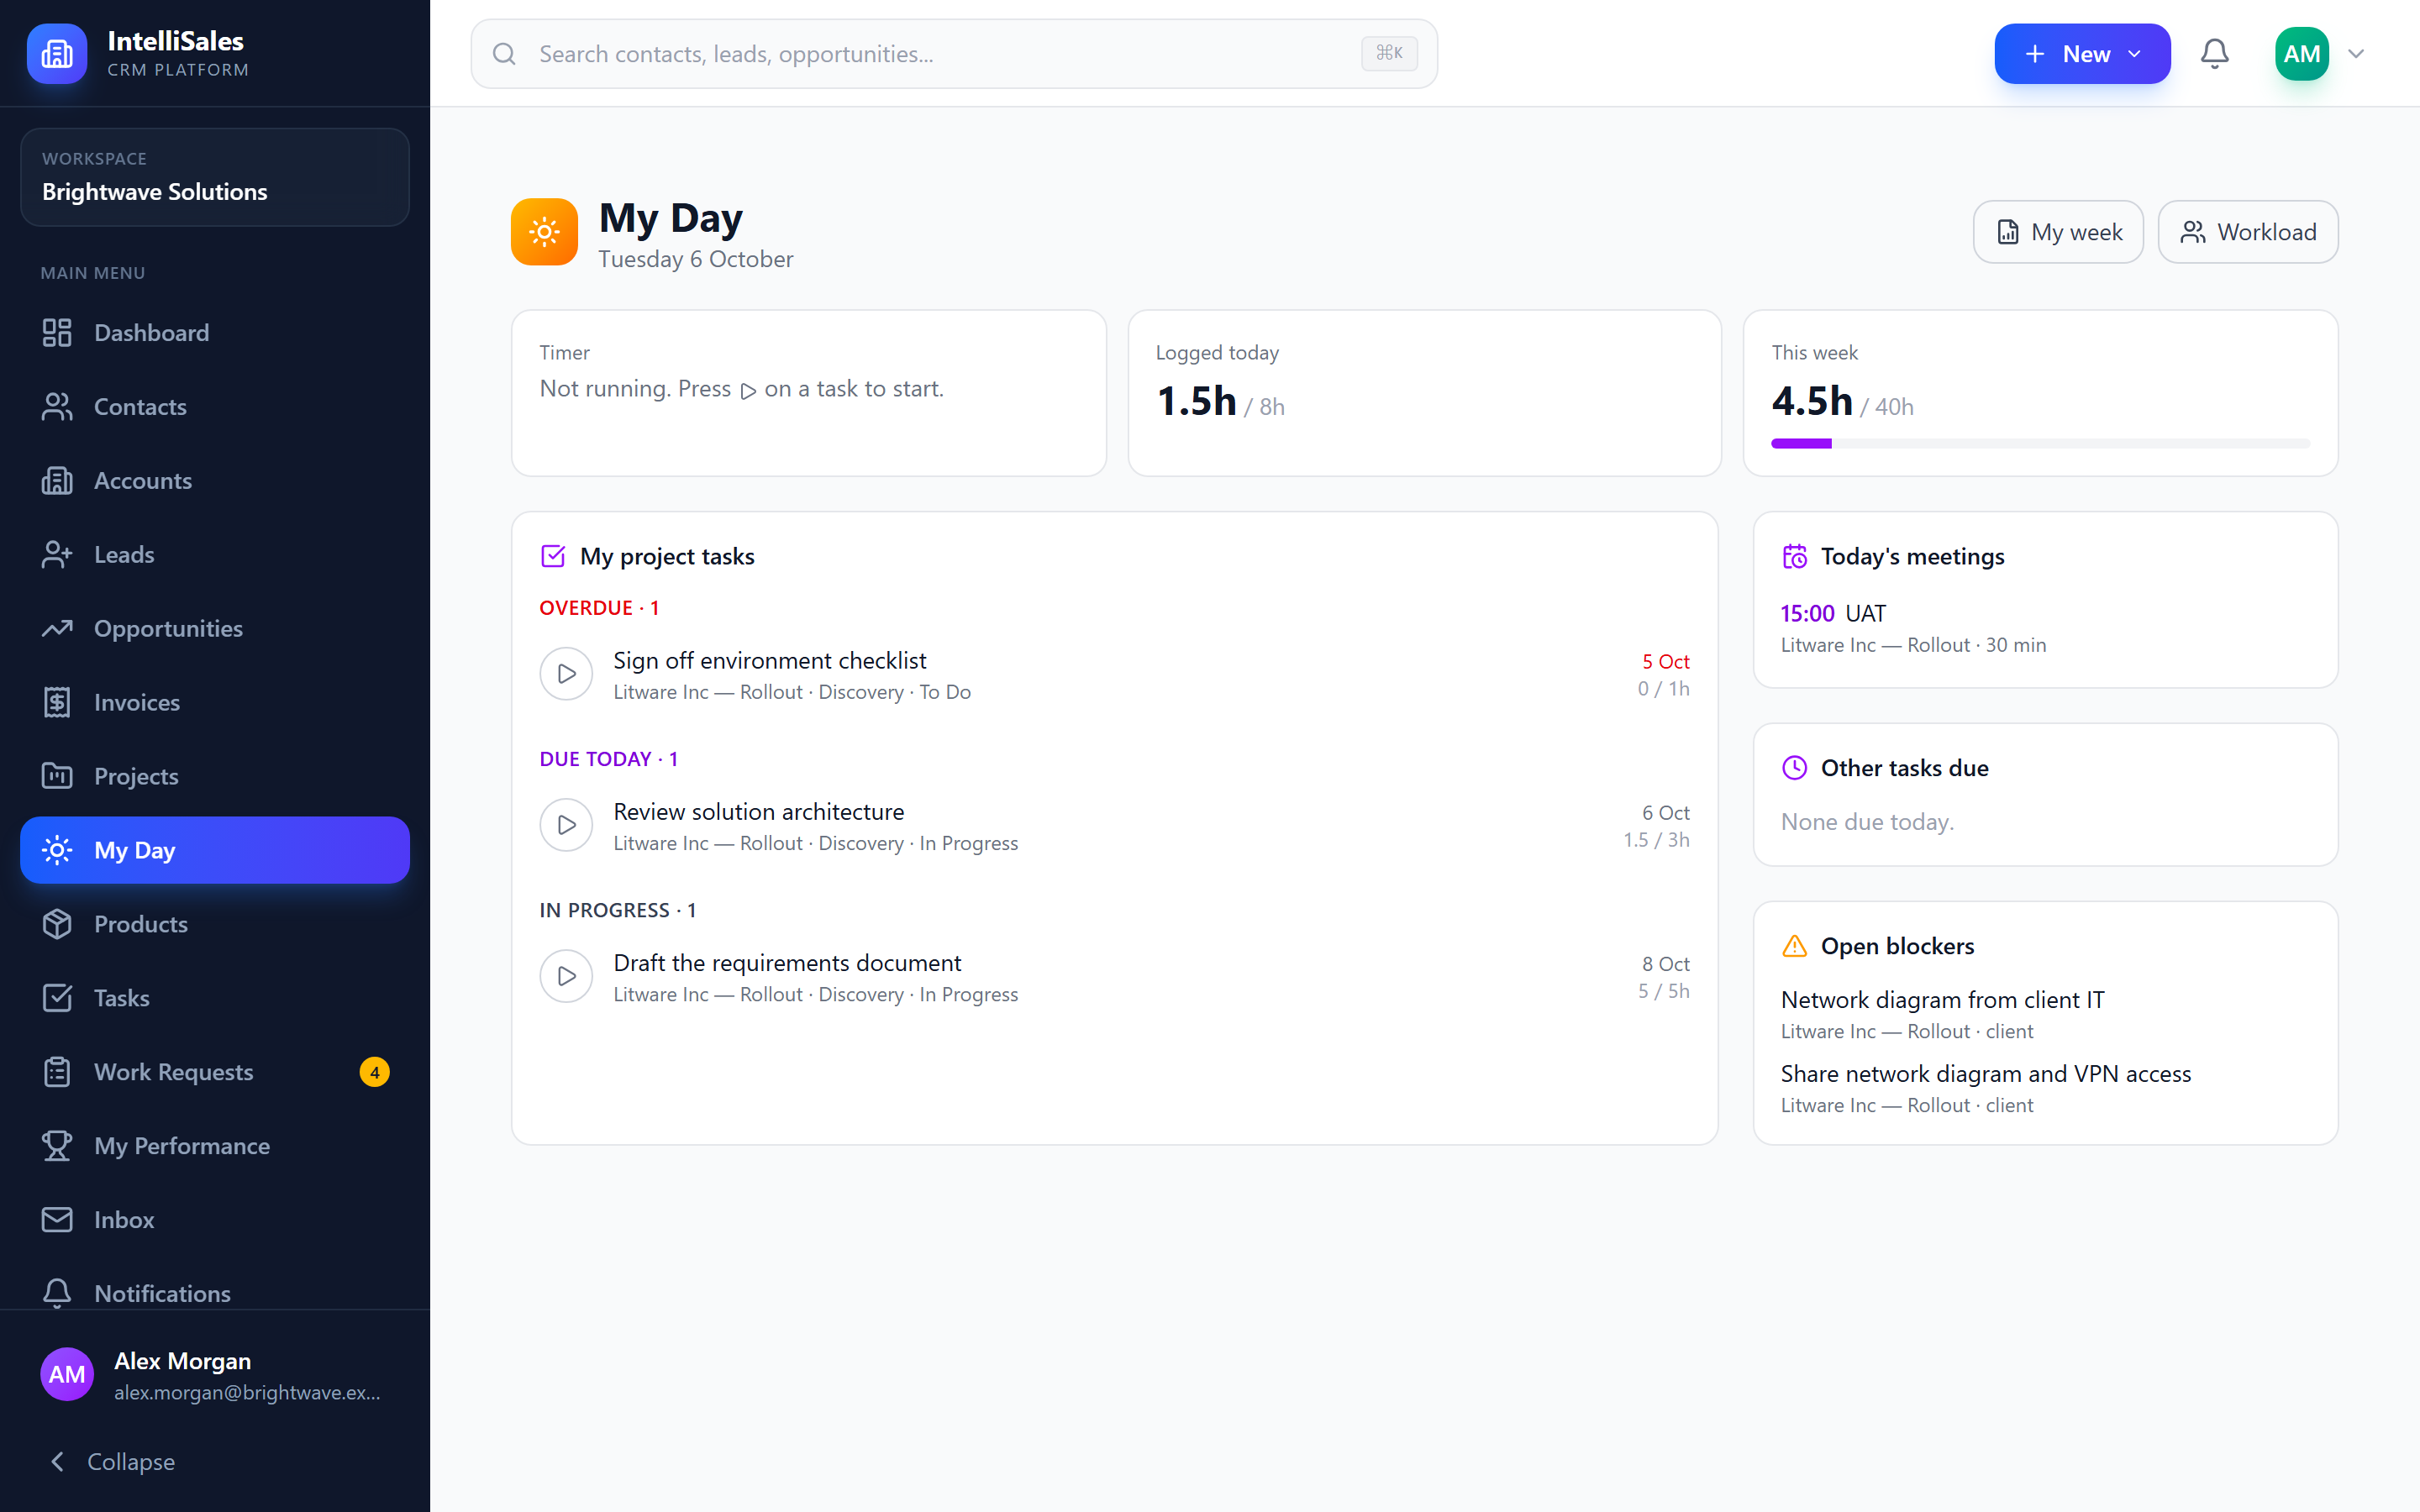Click the overdue 5 Oct date
The image size is (2420, 1512).
tap(1666, 662)
